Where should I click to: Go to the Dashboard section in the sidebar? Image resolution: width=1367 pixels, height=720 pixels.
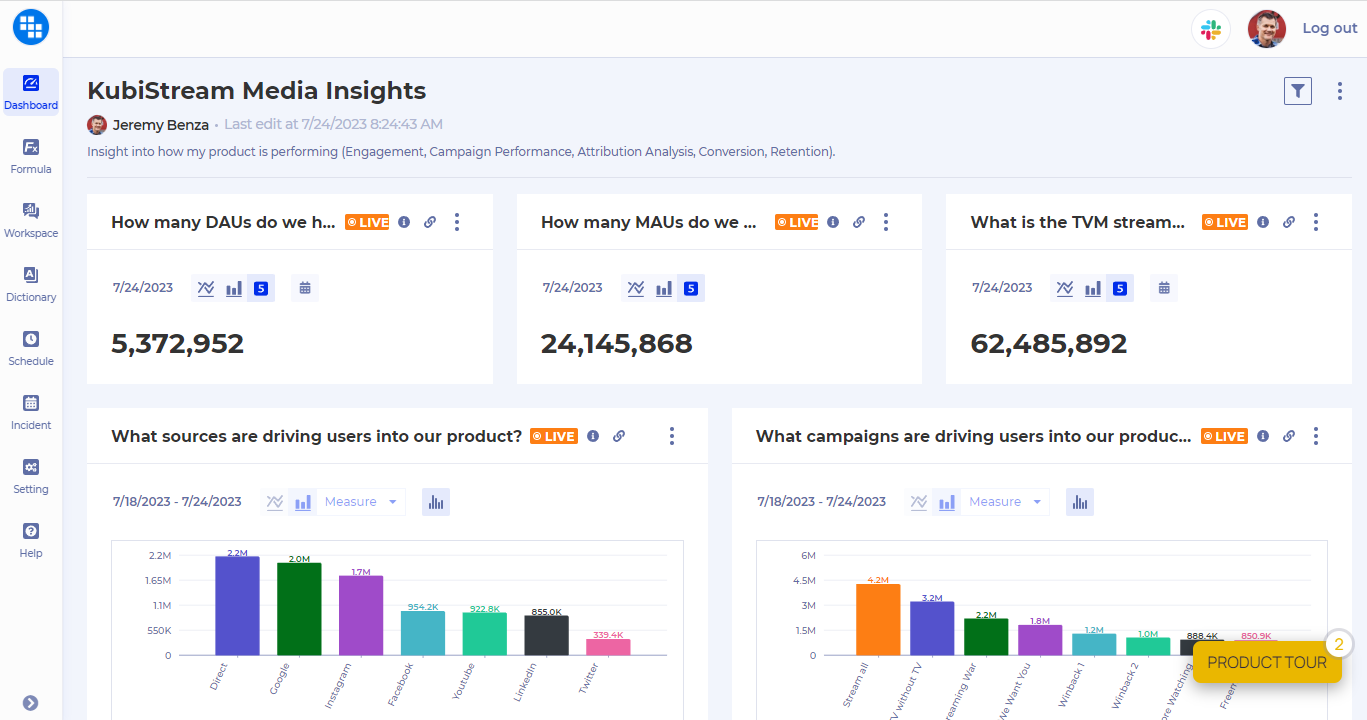point(31,91)
